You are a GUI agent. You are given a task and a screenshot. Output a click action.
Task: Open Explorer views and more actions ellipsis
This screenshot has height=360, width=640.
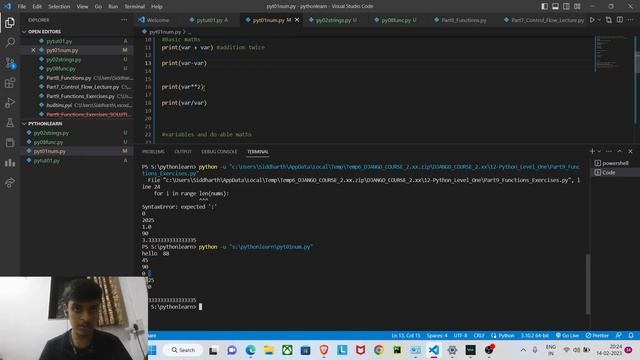124,20
